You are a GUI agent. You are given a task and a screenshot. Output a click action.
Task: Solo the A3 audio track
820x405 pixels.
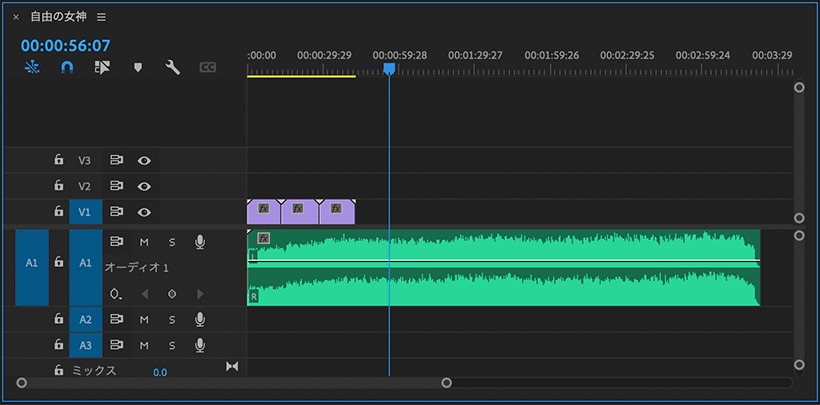click(x=172, y=345)
